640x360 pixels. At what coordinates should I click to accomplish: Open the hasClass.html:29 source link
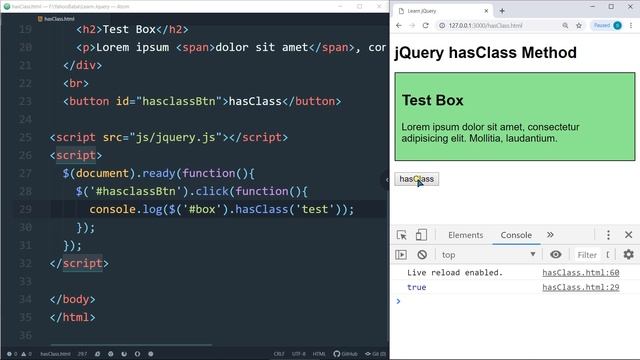click(x=580, y=287)
